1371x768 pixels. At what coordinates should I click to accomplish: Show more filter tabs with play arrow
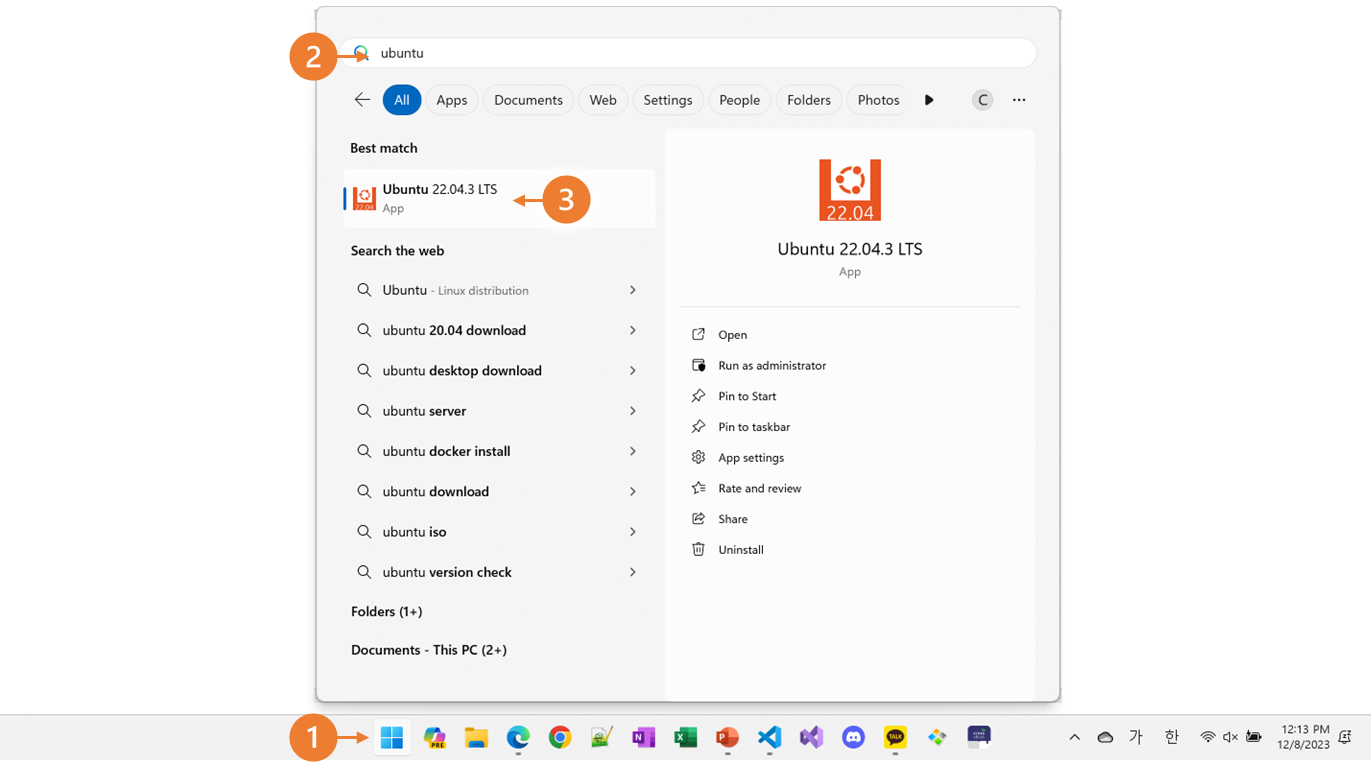pyautogui.click(x=929, y=100)
